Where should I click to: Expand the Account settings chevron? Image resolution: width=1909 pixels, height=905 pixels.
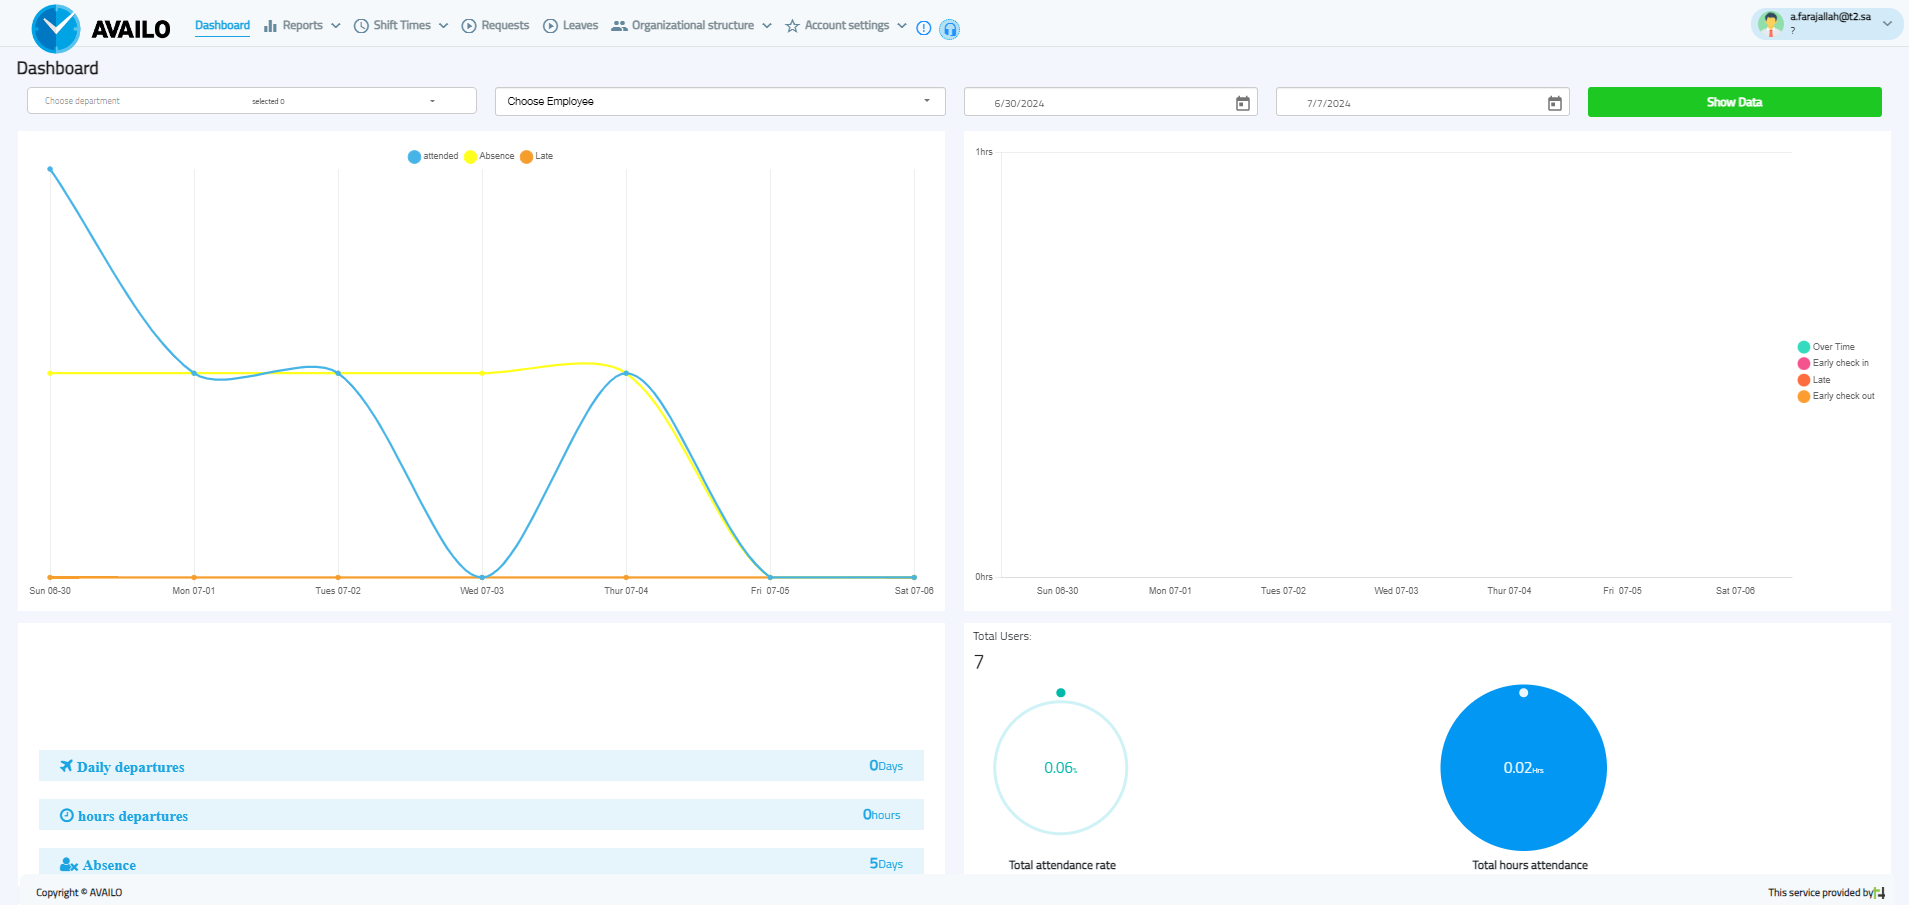902,26
